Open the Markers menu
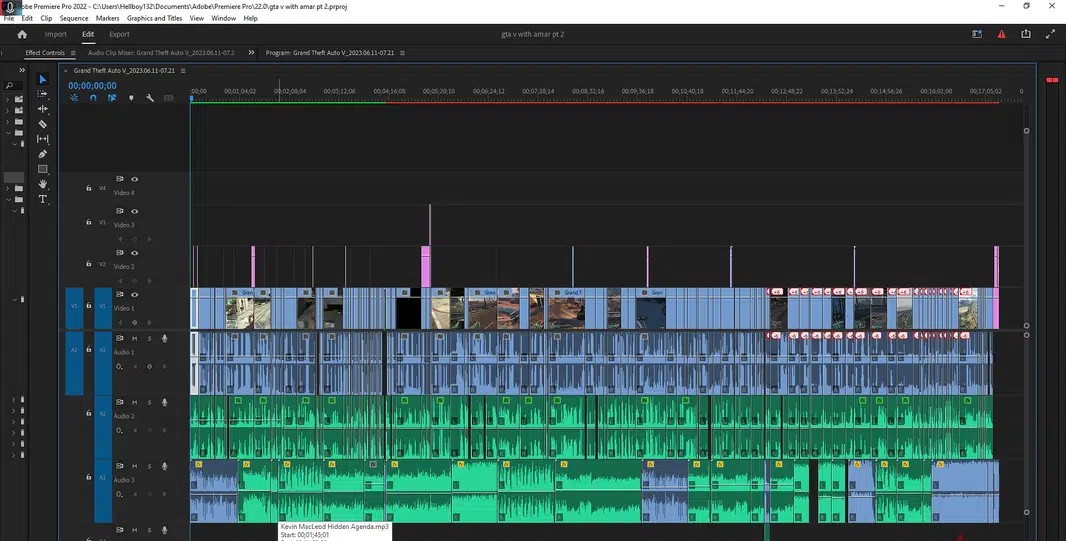Viewport: 1066px width, 541px height. coord(107,18)
